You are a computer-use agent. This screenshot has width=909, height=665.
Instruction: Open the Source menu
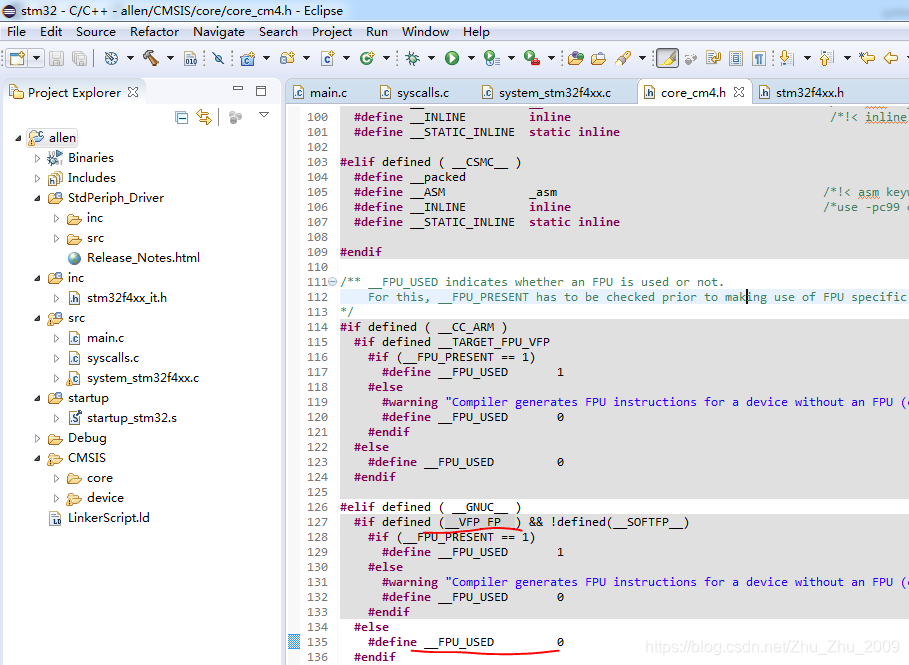click(96, 32)
